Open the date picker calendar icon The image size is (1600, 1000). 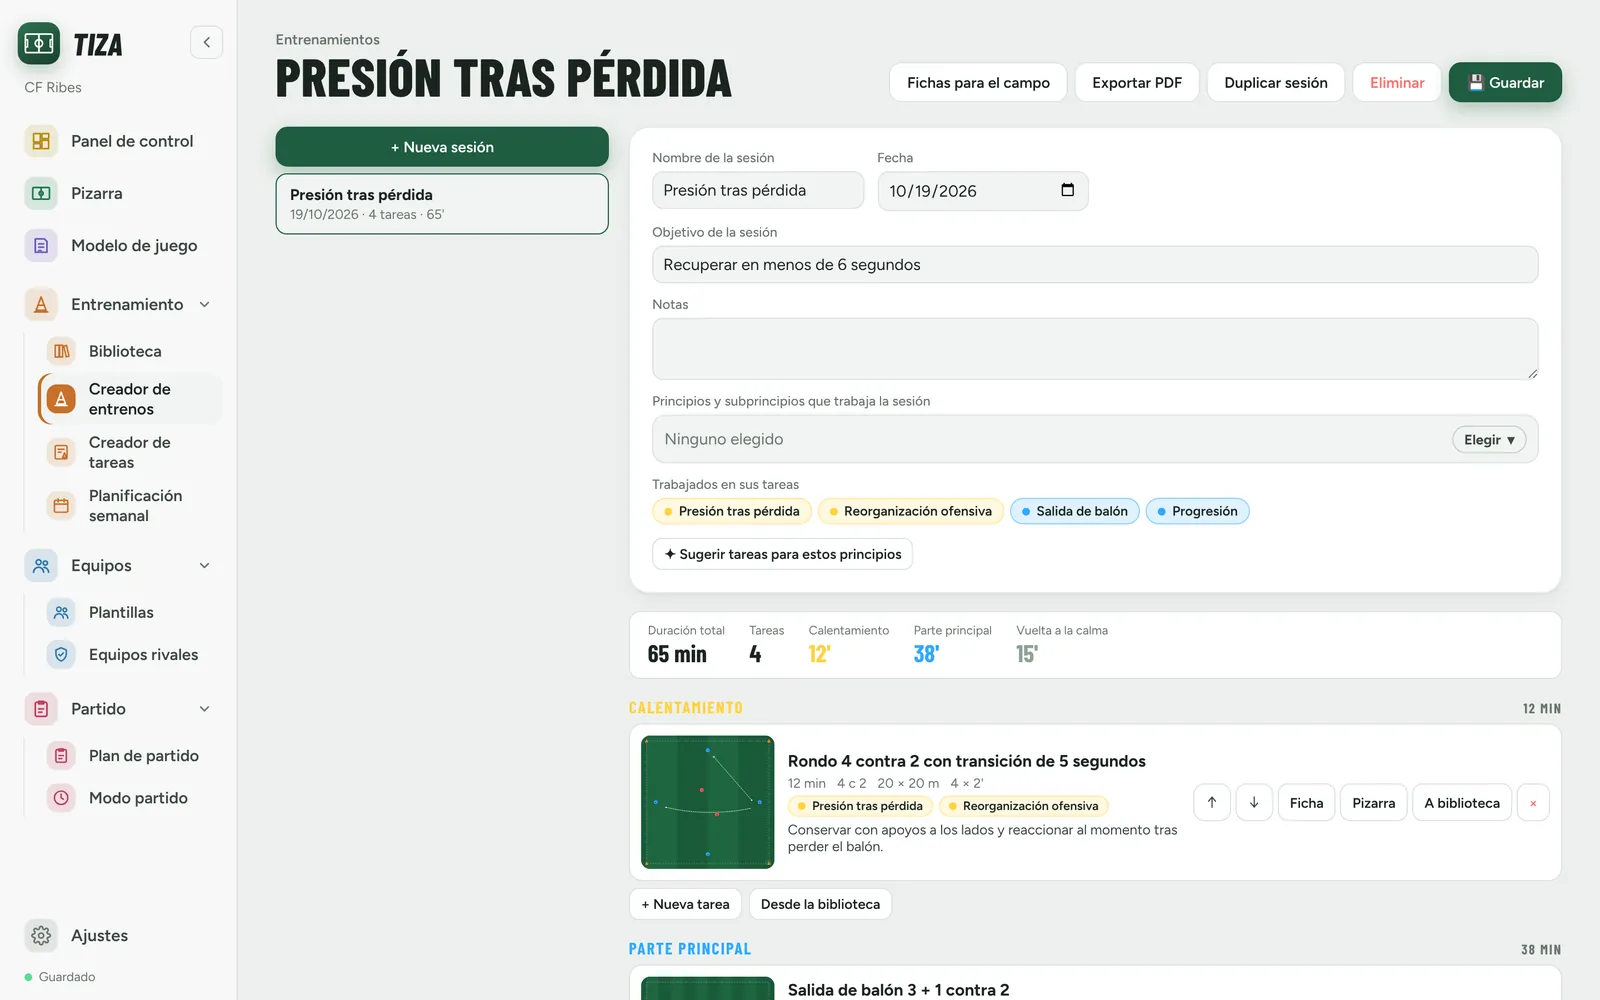[1067, 190]
